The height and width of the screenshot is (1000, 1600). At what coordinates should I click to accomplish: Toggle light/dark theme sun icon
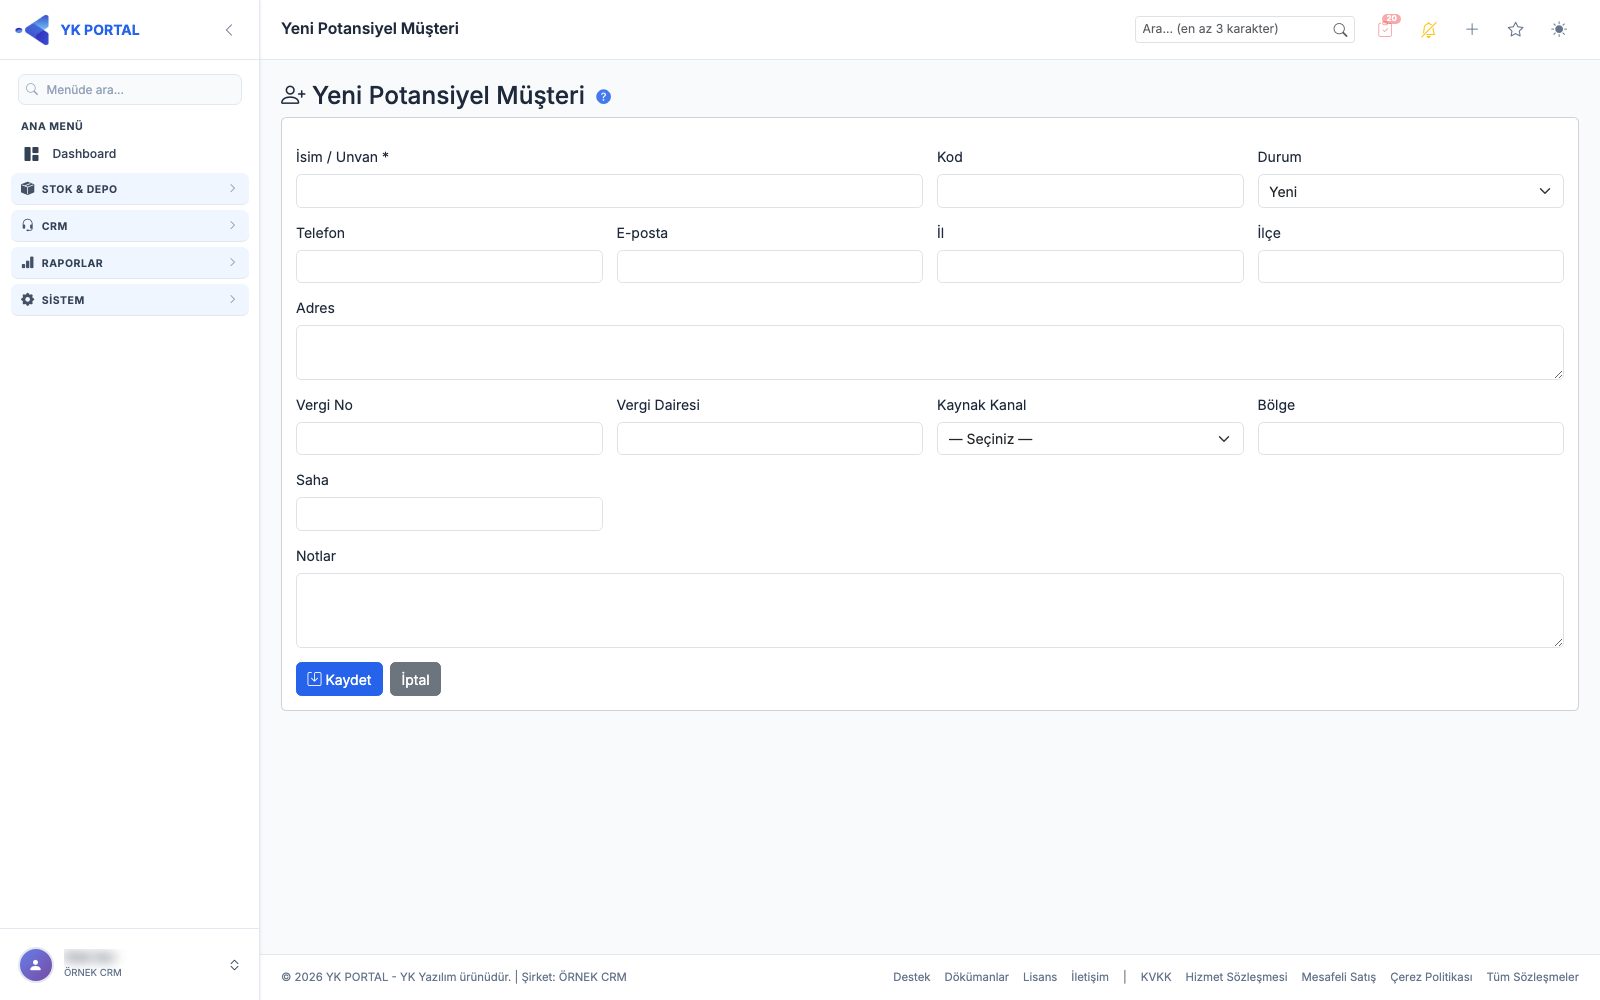(x=1559, y=30)
